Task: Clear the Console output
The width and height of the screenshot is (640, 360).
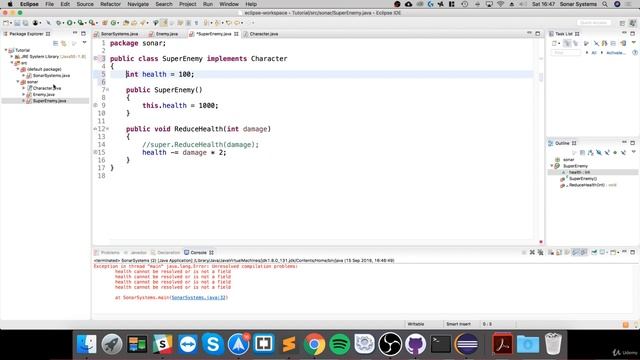Action: tap(551, 252)
